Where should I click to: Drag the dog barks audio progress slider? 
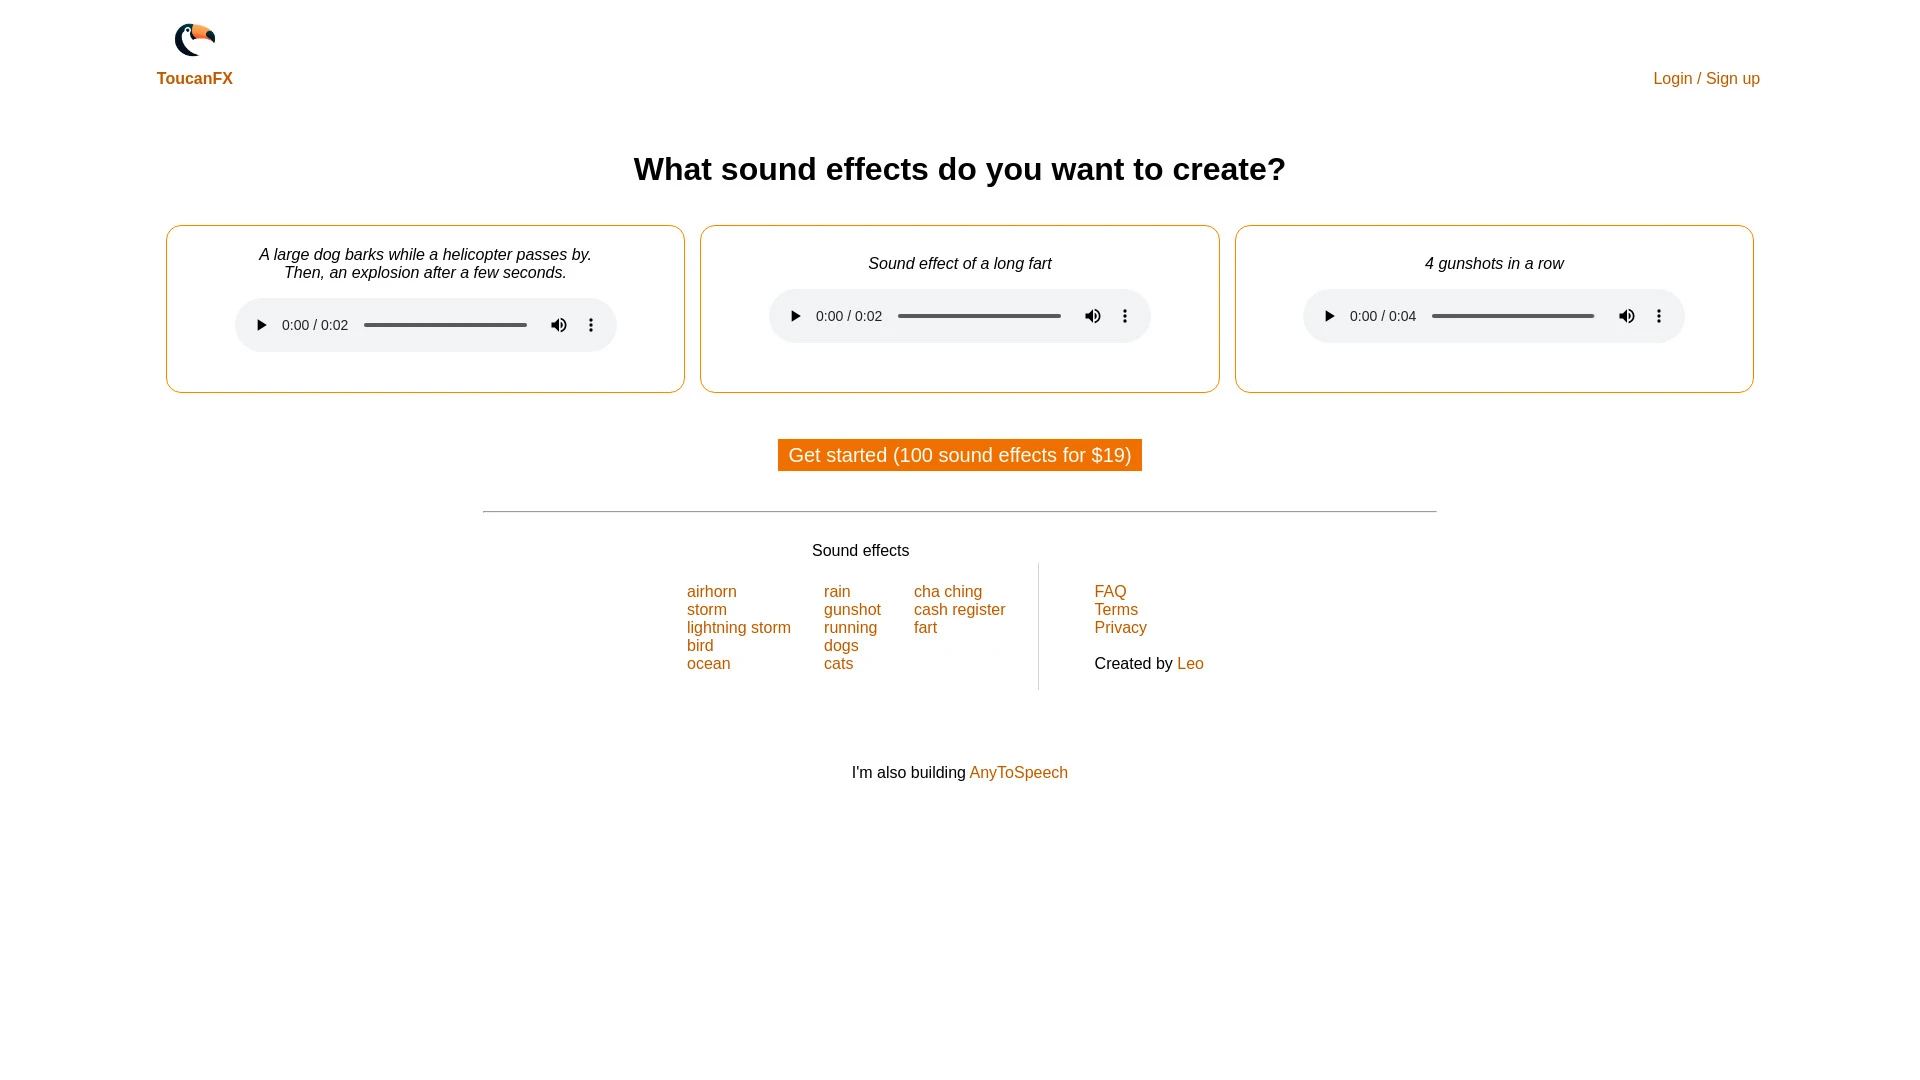[x=444, y=324]
